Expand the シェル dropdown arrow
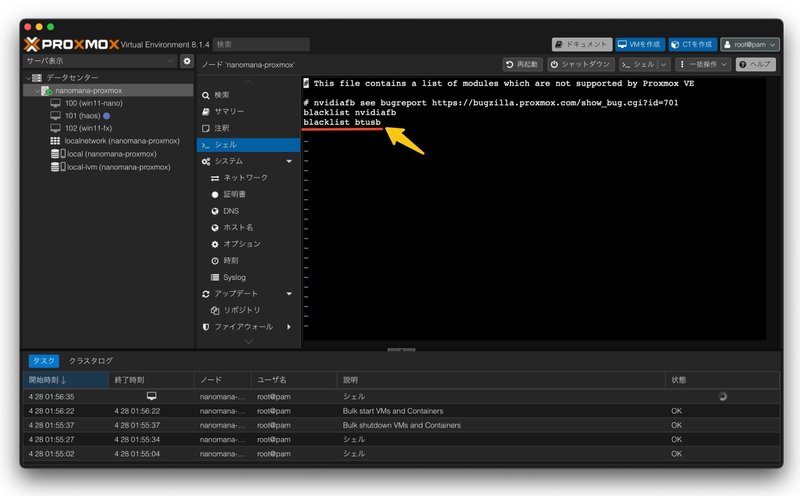The height and width of the screenshot is (496, 800). tap(663, 64)
